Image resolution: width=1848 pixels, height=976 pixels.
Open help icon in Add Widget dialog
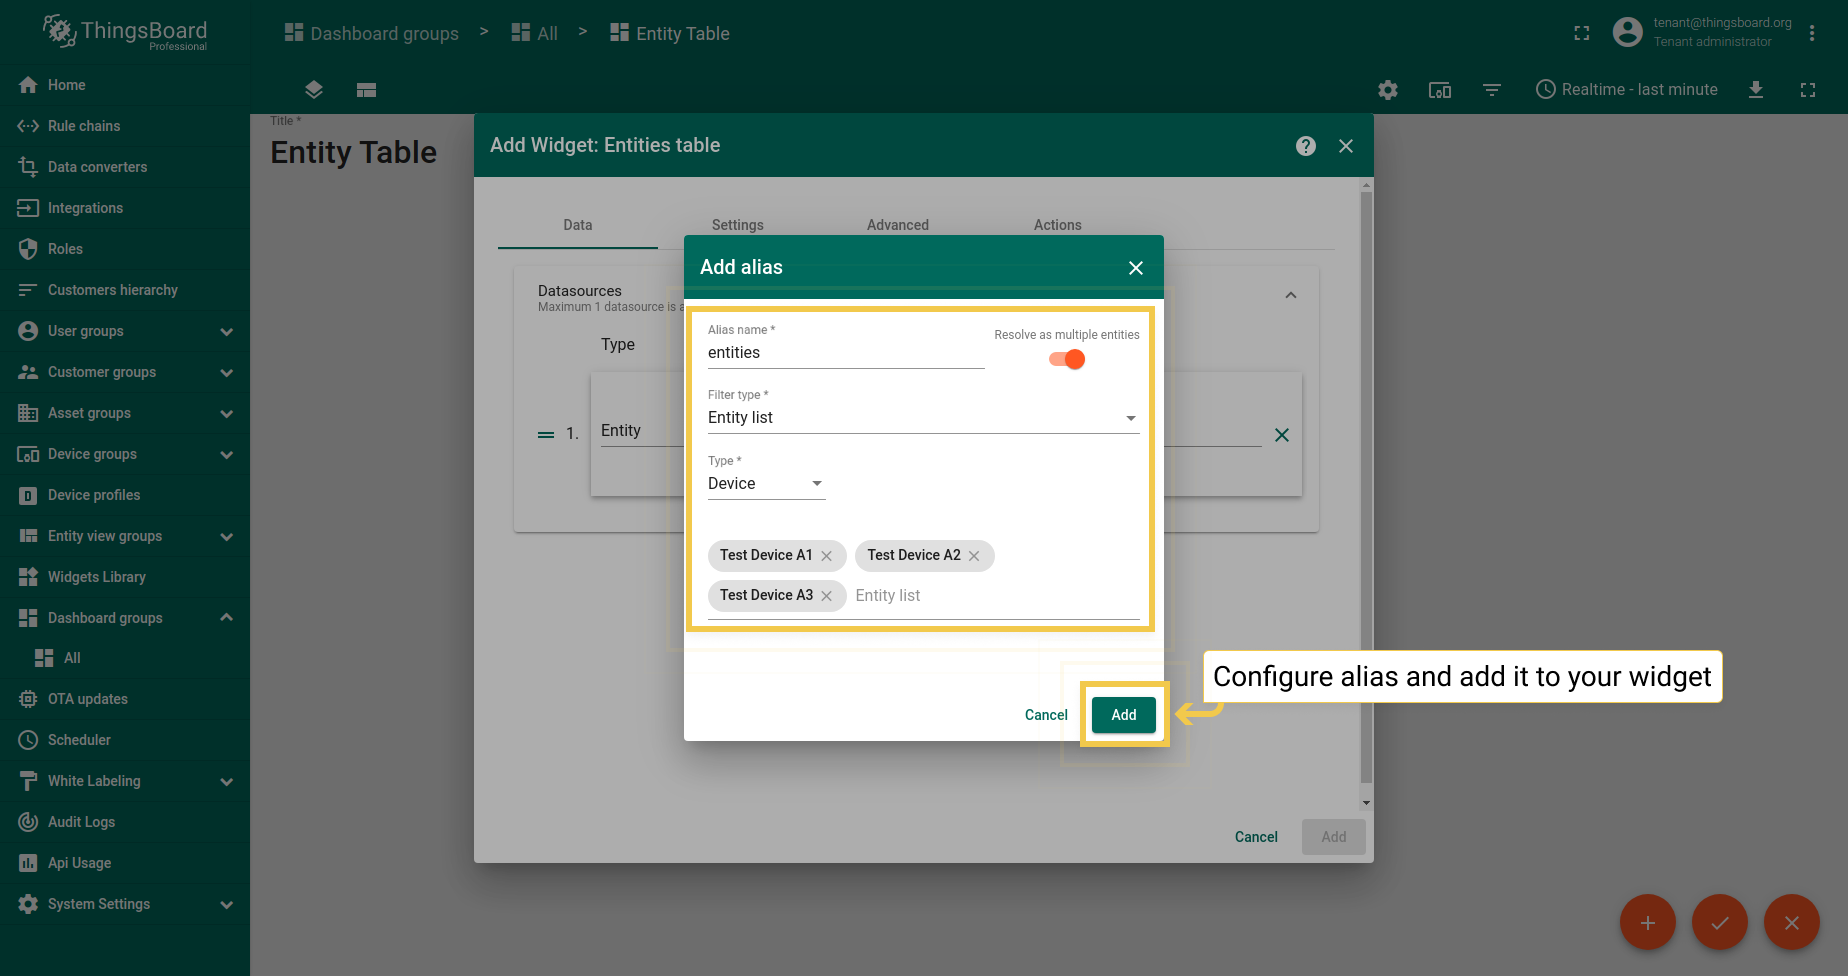pos(1306,146)
